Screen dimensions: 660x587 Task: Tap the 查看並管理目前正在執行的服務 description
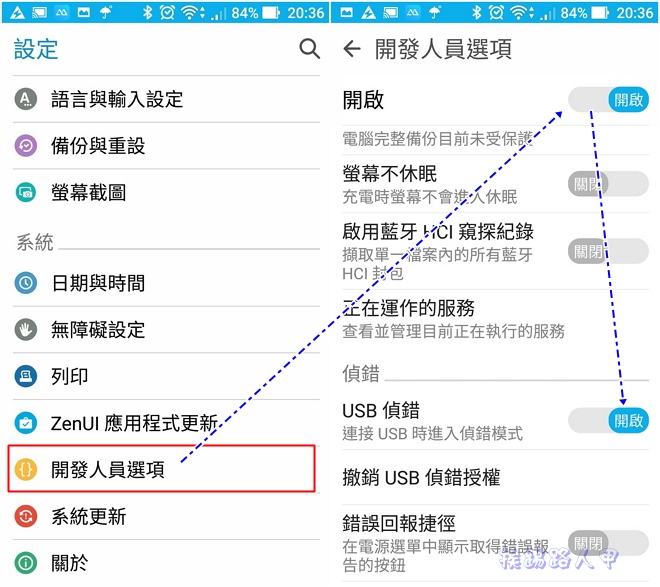tap(453, 331)
